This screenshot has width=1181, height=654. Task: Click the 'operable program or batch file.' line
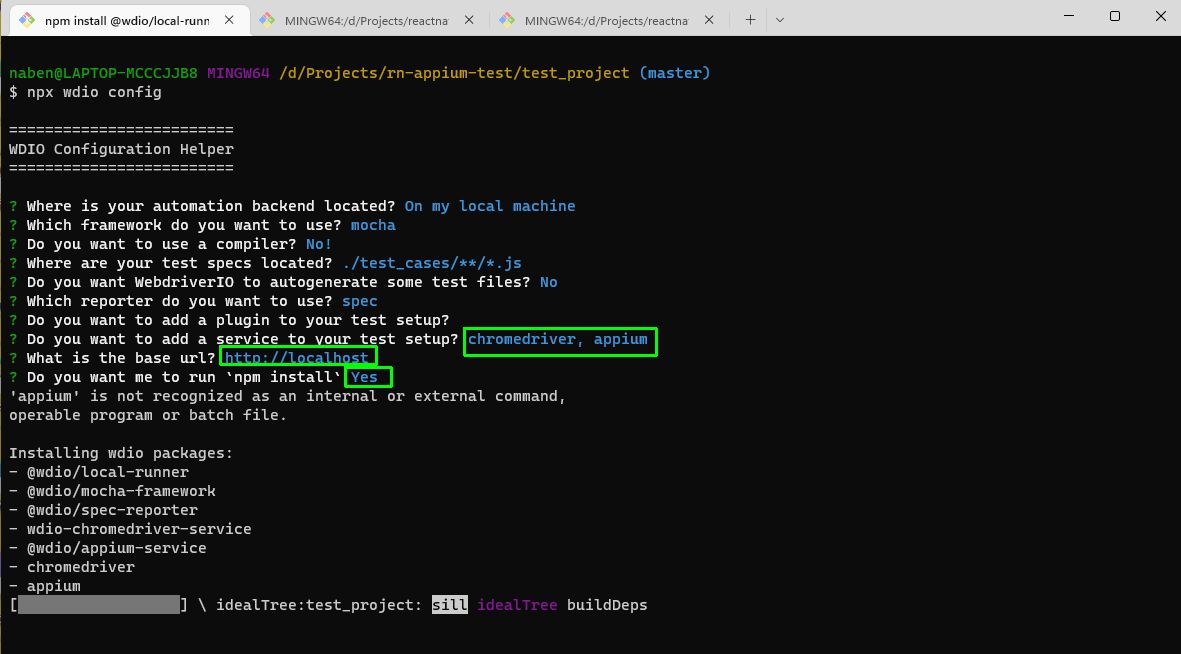click(x=148, y=415)
